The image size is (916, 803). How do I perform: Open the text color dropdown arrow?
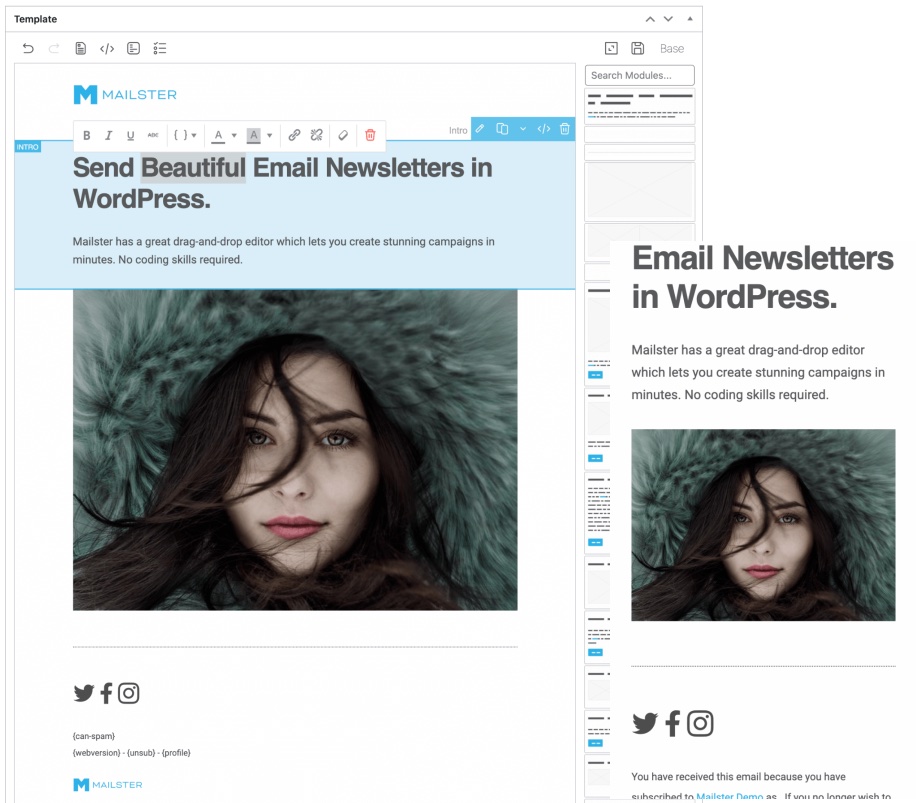coord(234,135)
